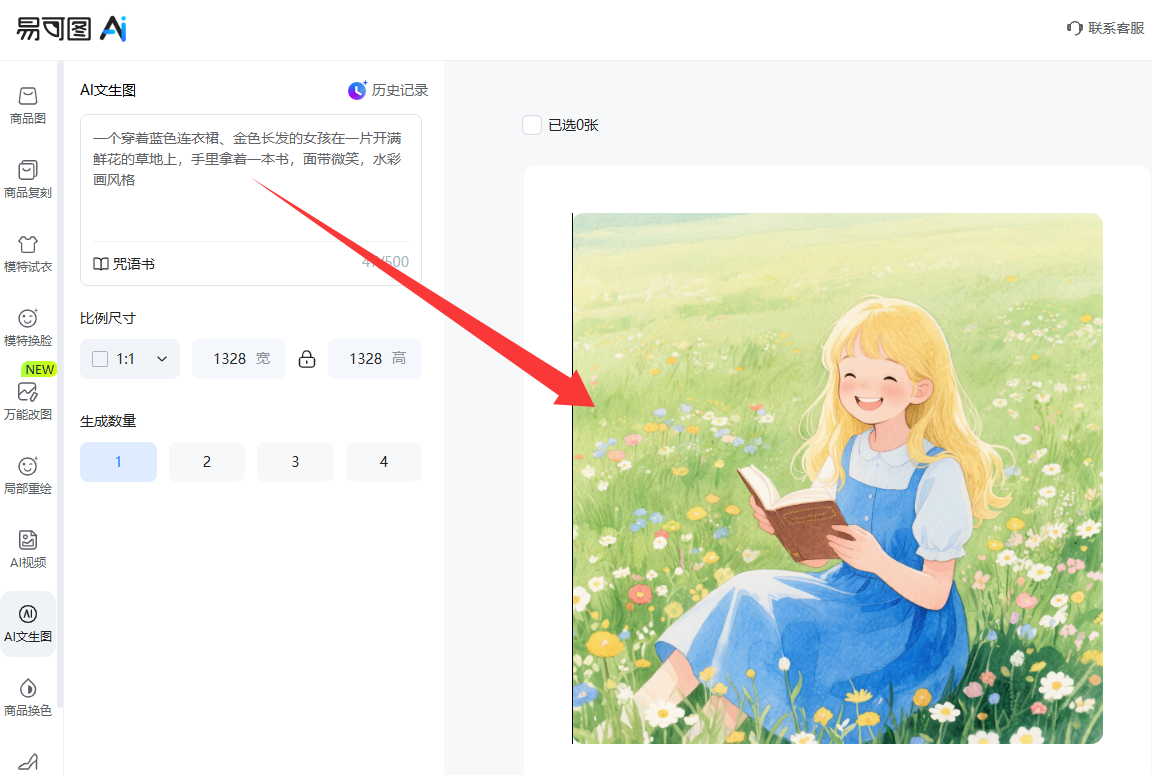Toggle the aspect ratio lock icon
Viewport: 1152px width, 775px height.
307,358
